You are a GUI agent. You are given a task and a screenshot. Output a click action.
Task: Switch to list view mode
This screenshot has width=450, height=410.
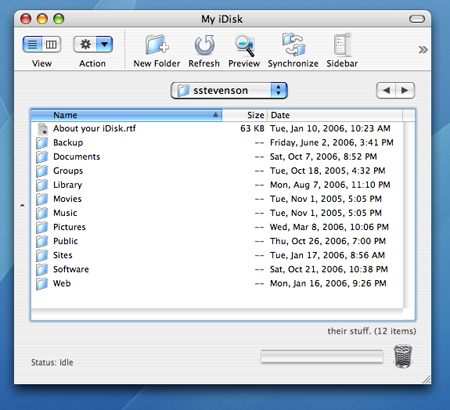pyautogui.click(x=32, y=44)
